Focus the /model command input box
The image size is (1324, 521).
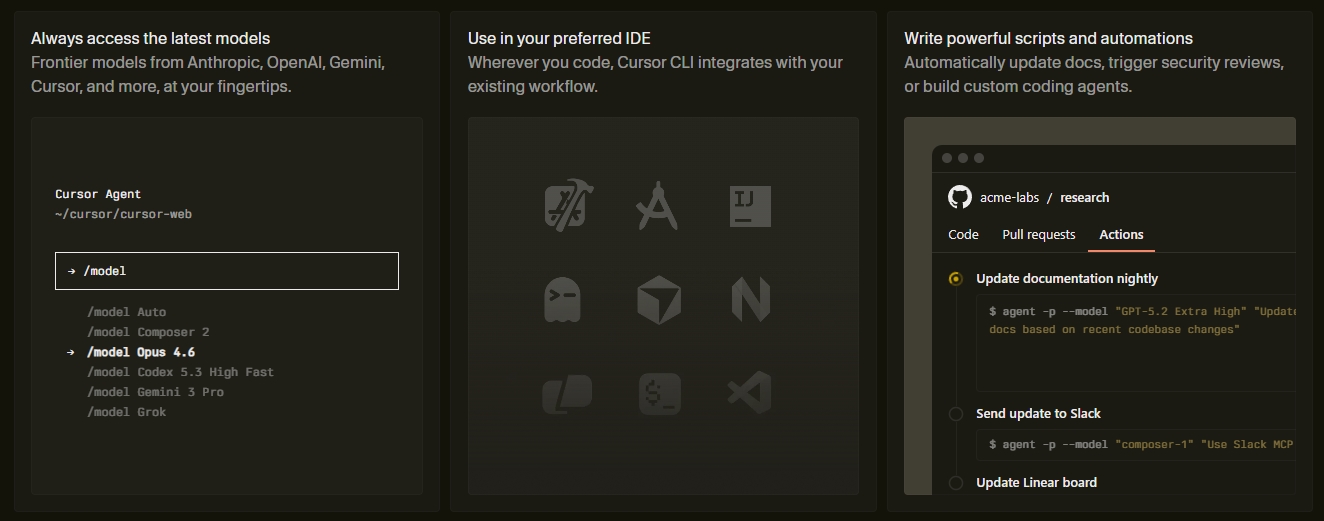227,271
